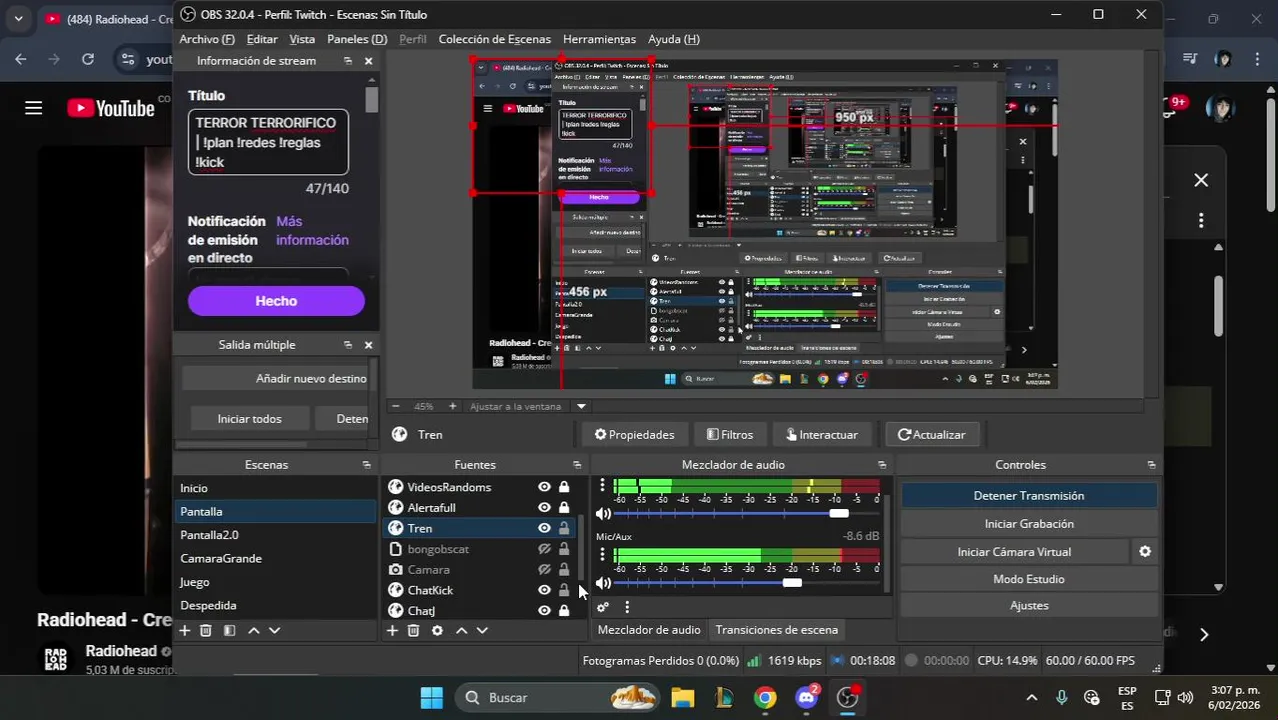Hide the VideosRandoms source
This screenshot has width=1278, height=720.
[x=544, y=487]
